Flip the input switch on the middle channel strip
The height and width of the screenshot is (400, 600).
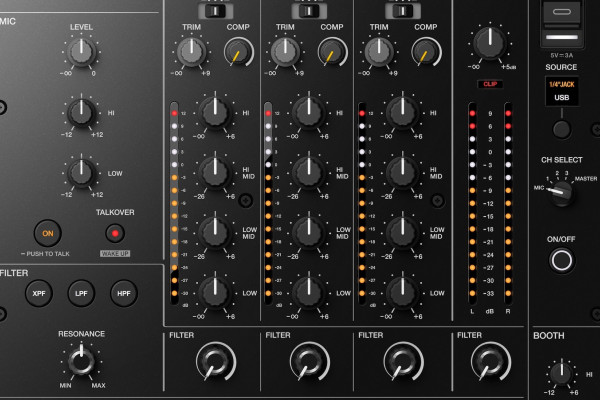coord(309,10)
